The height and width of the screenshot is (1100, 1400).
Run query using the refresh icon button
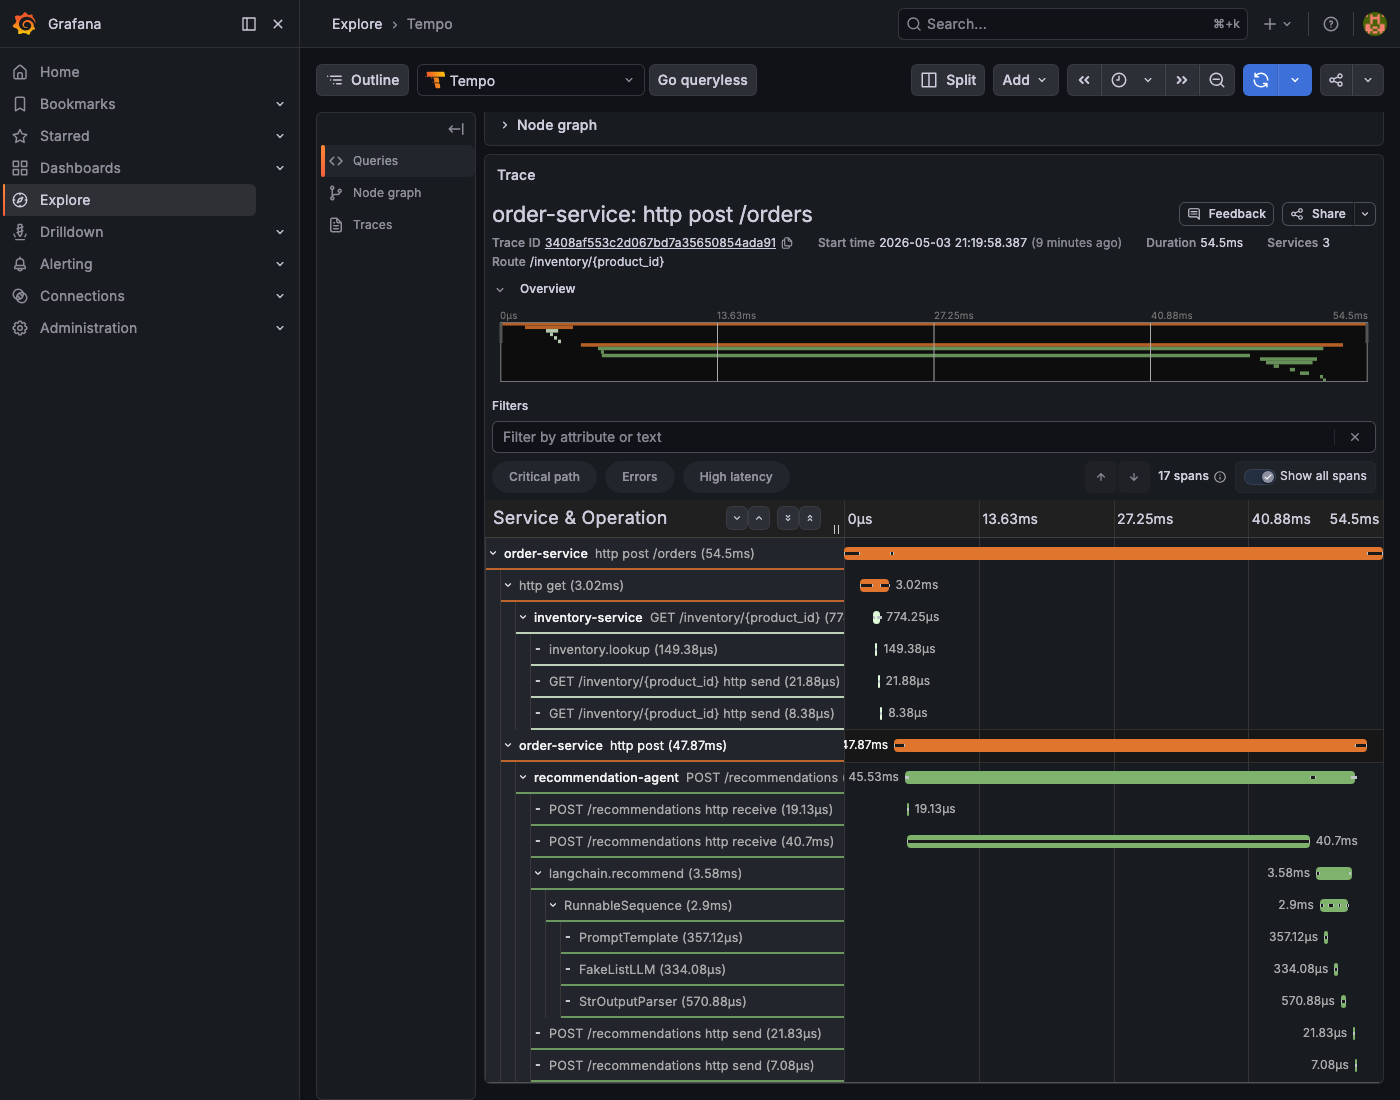1261,80
